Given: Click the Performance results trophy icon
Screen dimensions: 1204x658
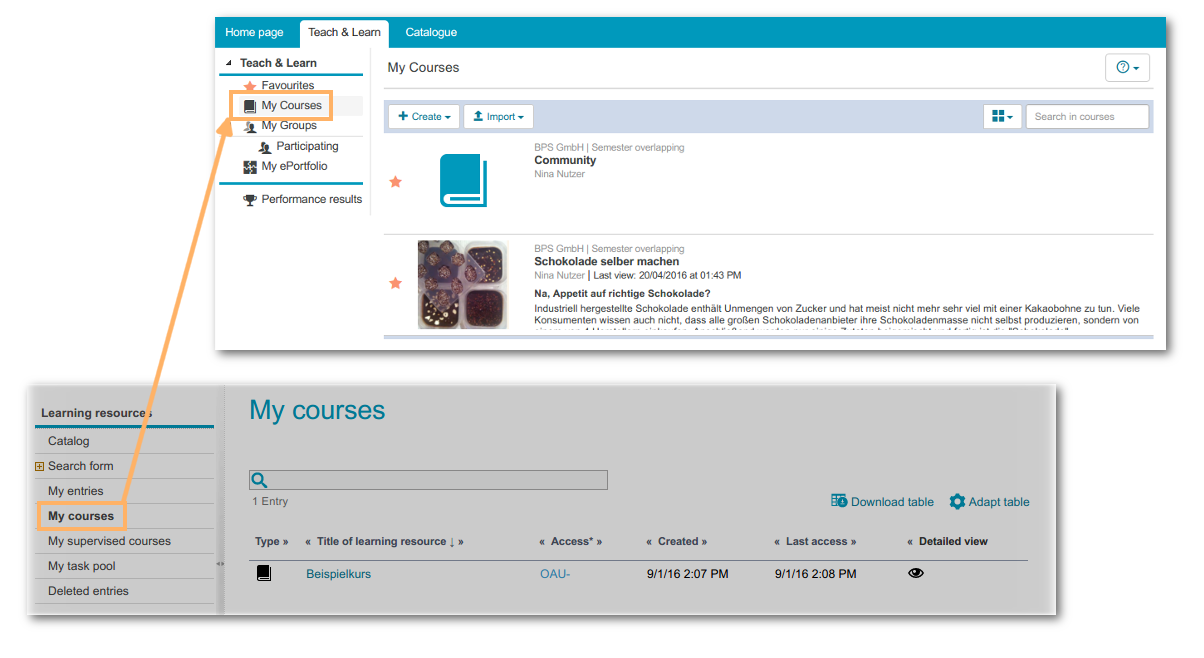Looking at the screenshot, I should pyautogui.click(x=250, y=200).
